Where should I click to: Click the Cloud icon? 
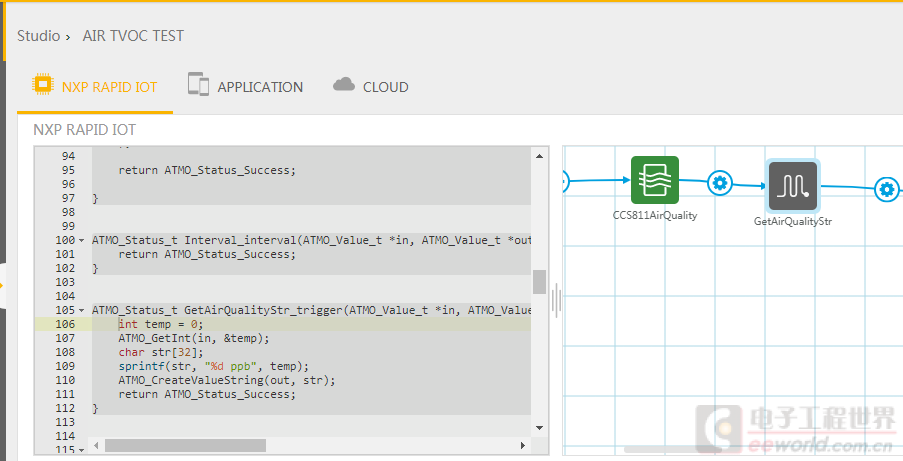point(344,85)
